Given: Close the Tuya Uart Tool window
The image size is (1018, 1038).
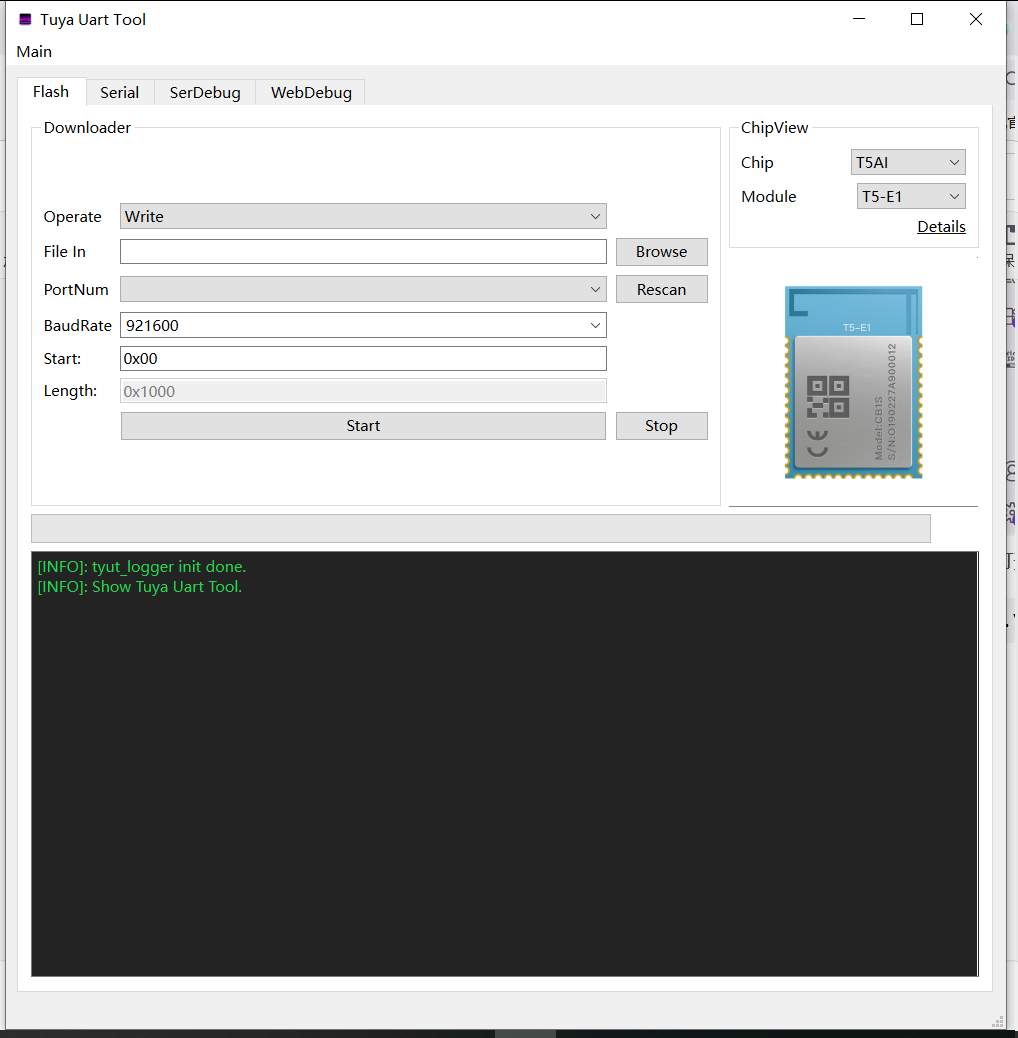Looking at the screenshot, I should (x=976, y=19).
